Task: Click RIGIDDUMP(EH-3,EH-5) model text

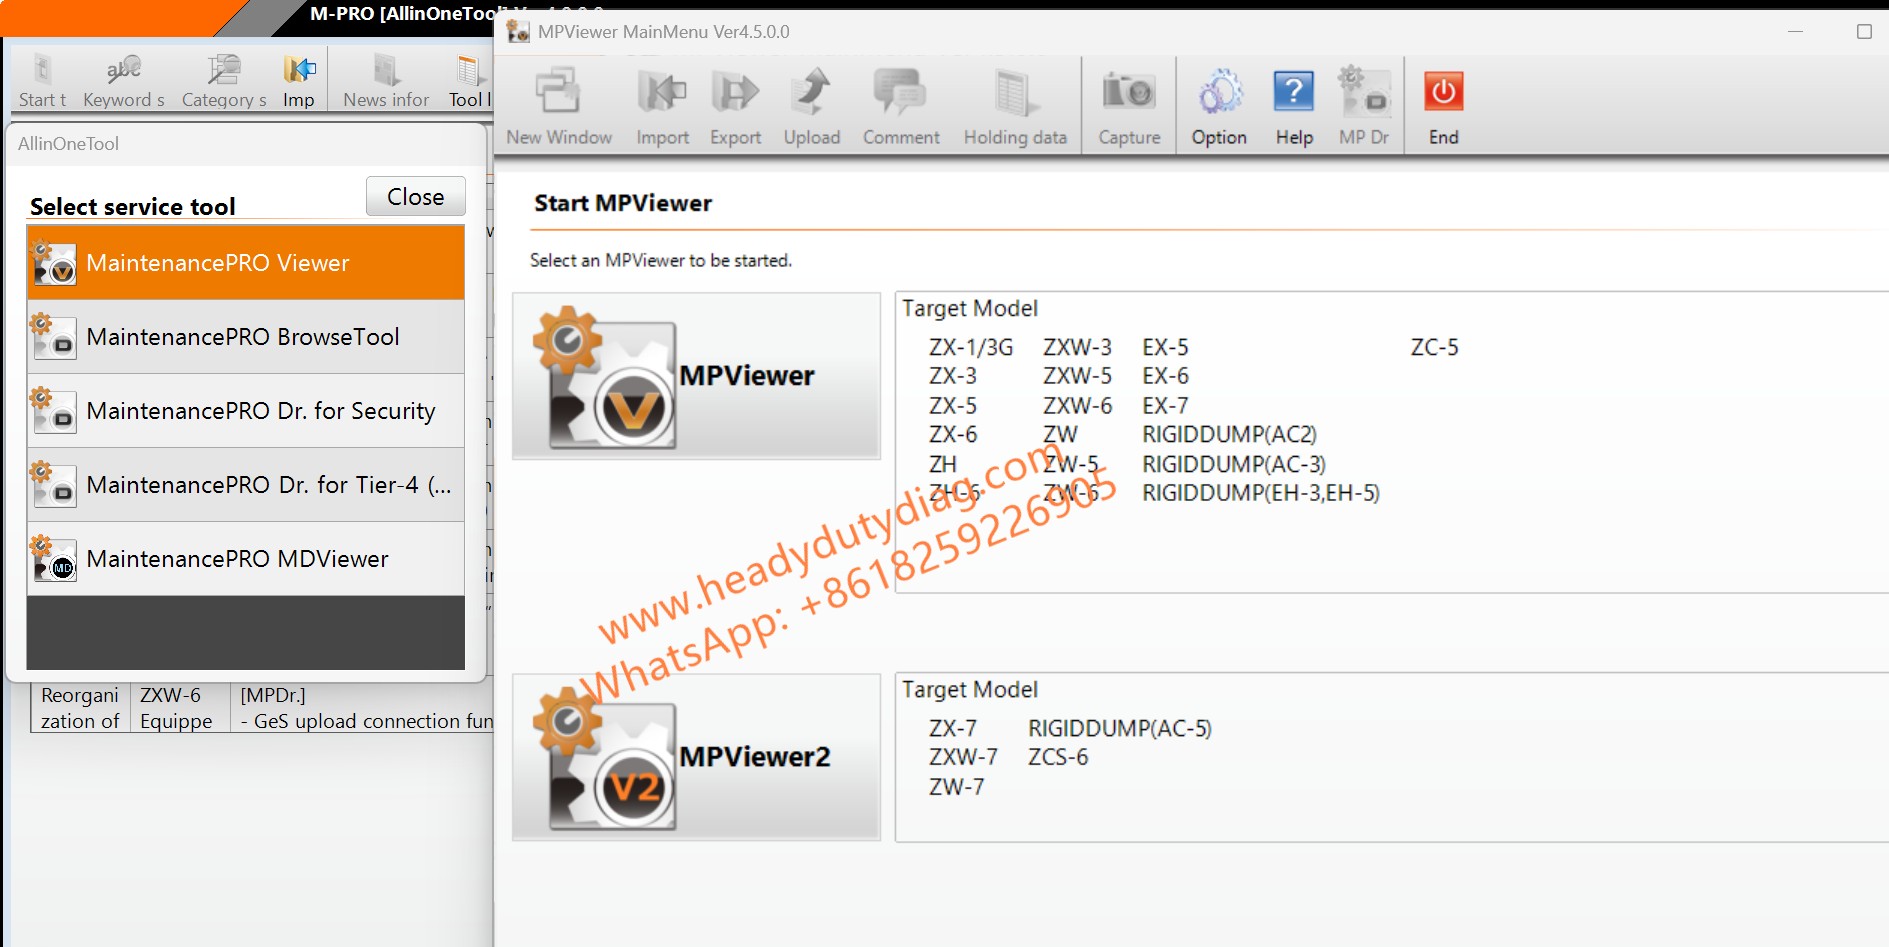Action: point(1260,493)
